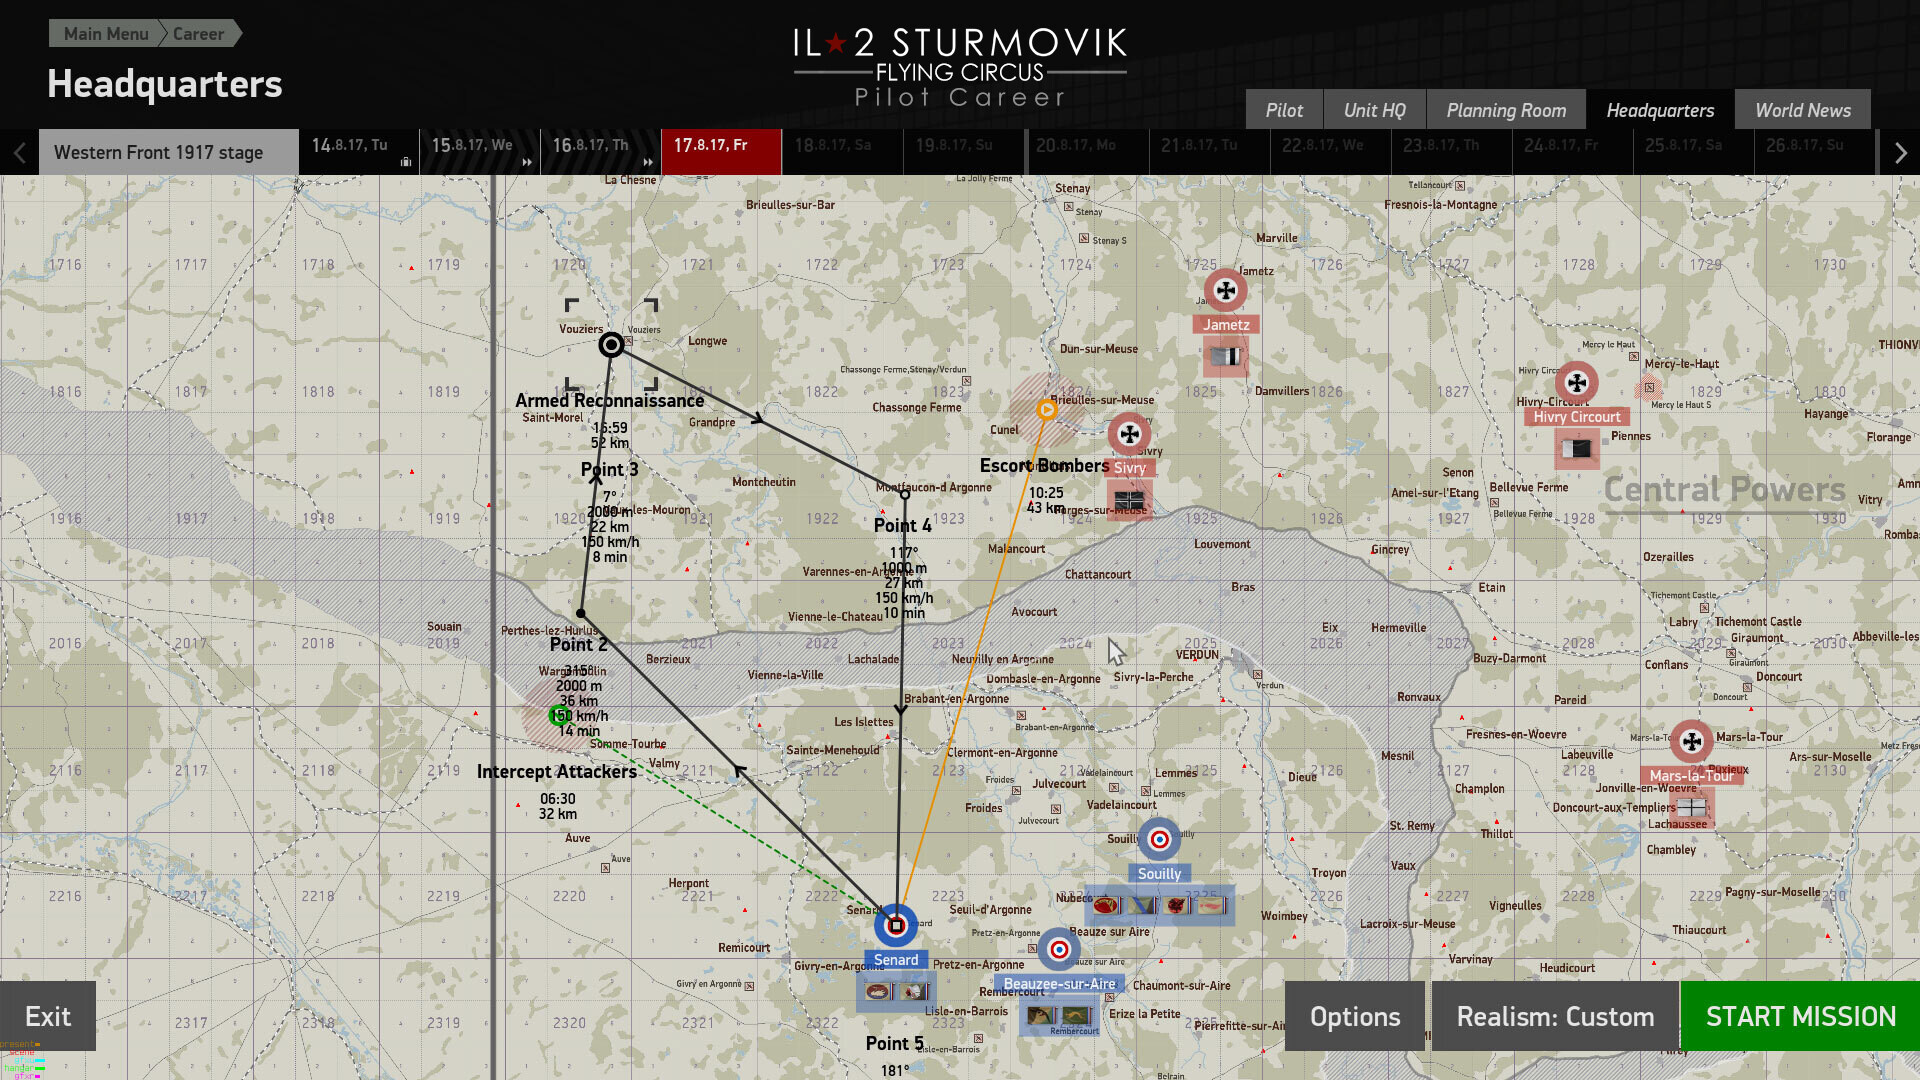1920x1080 pixels.
Task: Click the orange Escort Bombers target marker
Action: (1046, 410)
